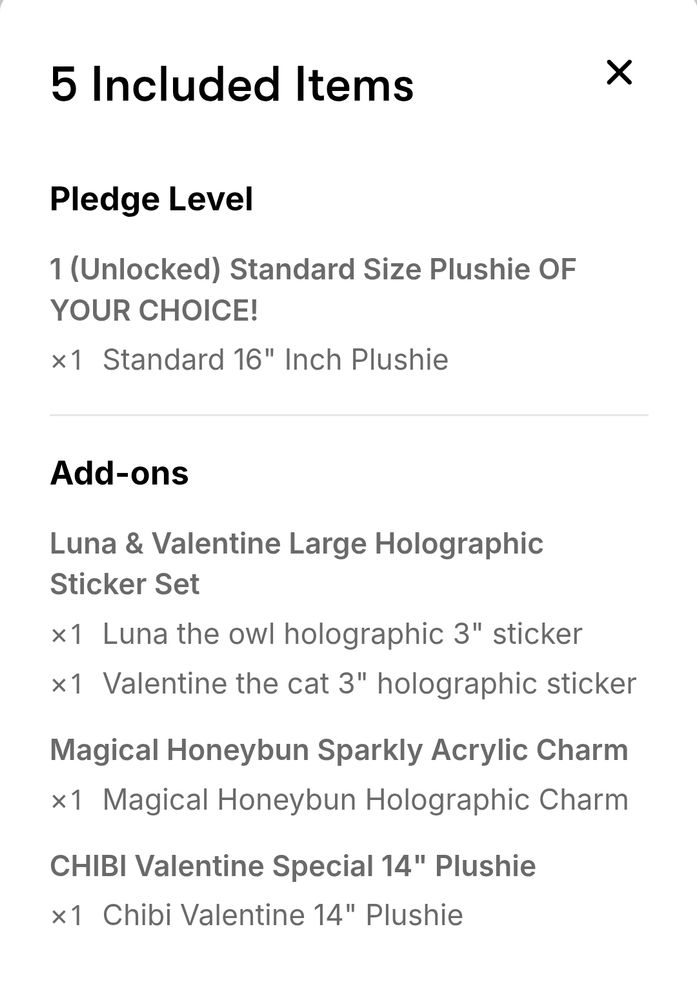The image size is (697, 1000).
Task: Select the Pledge Level heading
Action: tap(152, 200)
